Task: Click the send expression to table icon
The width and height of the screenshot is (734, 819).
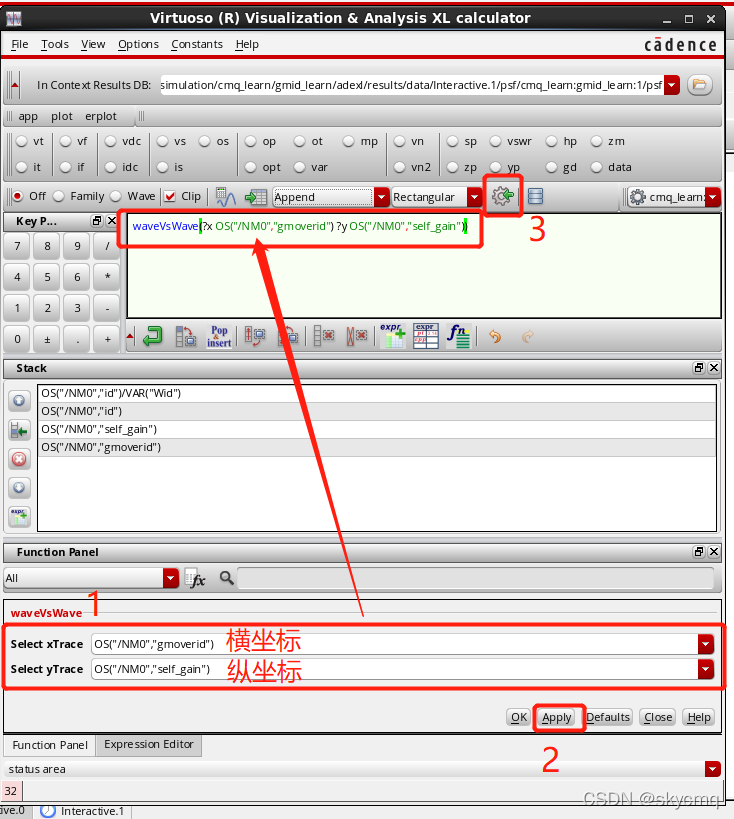Action: click(255, 197)
